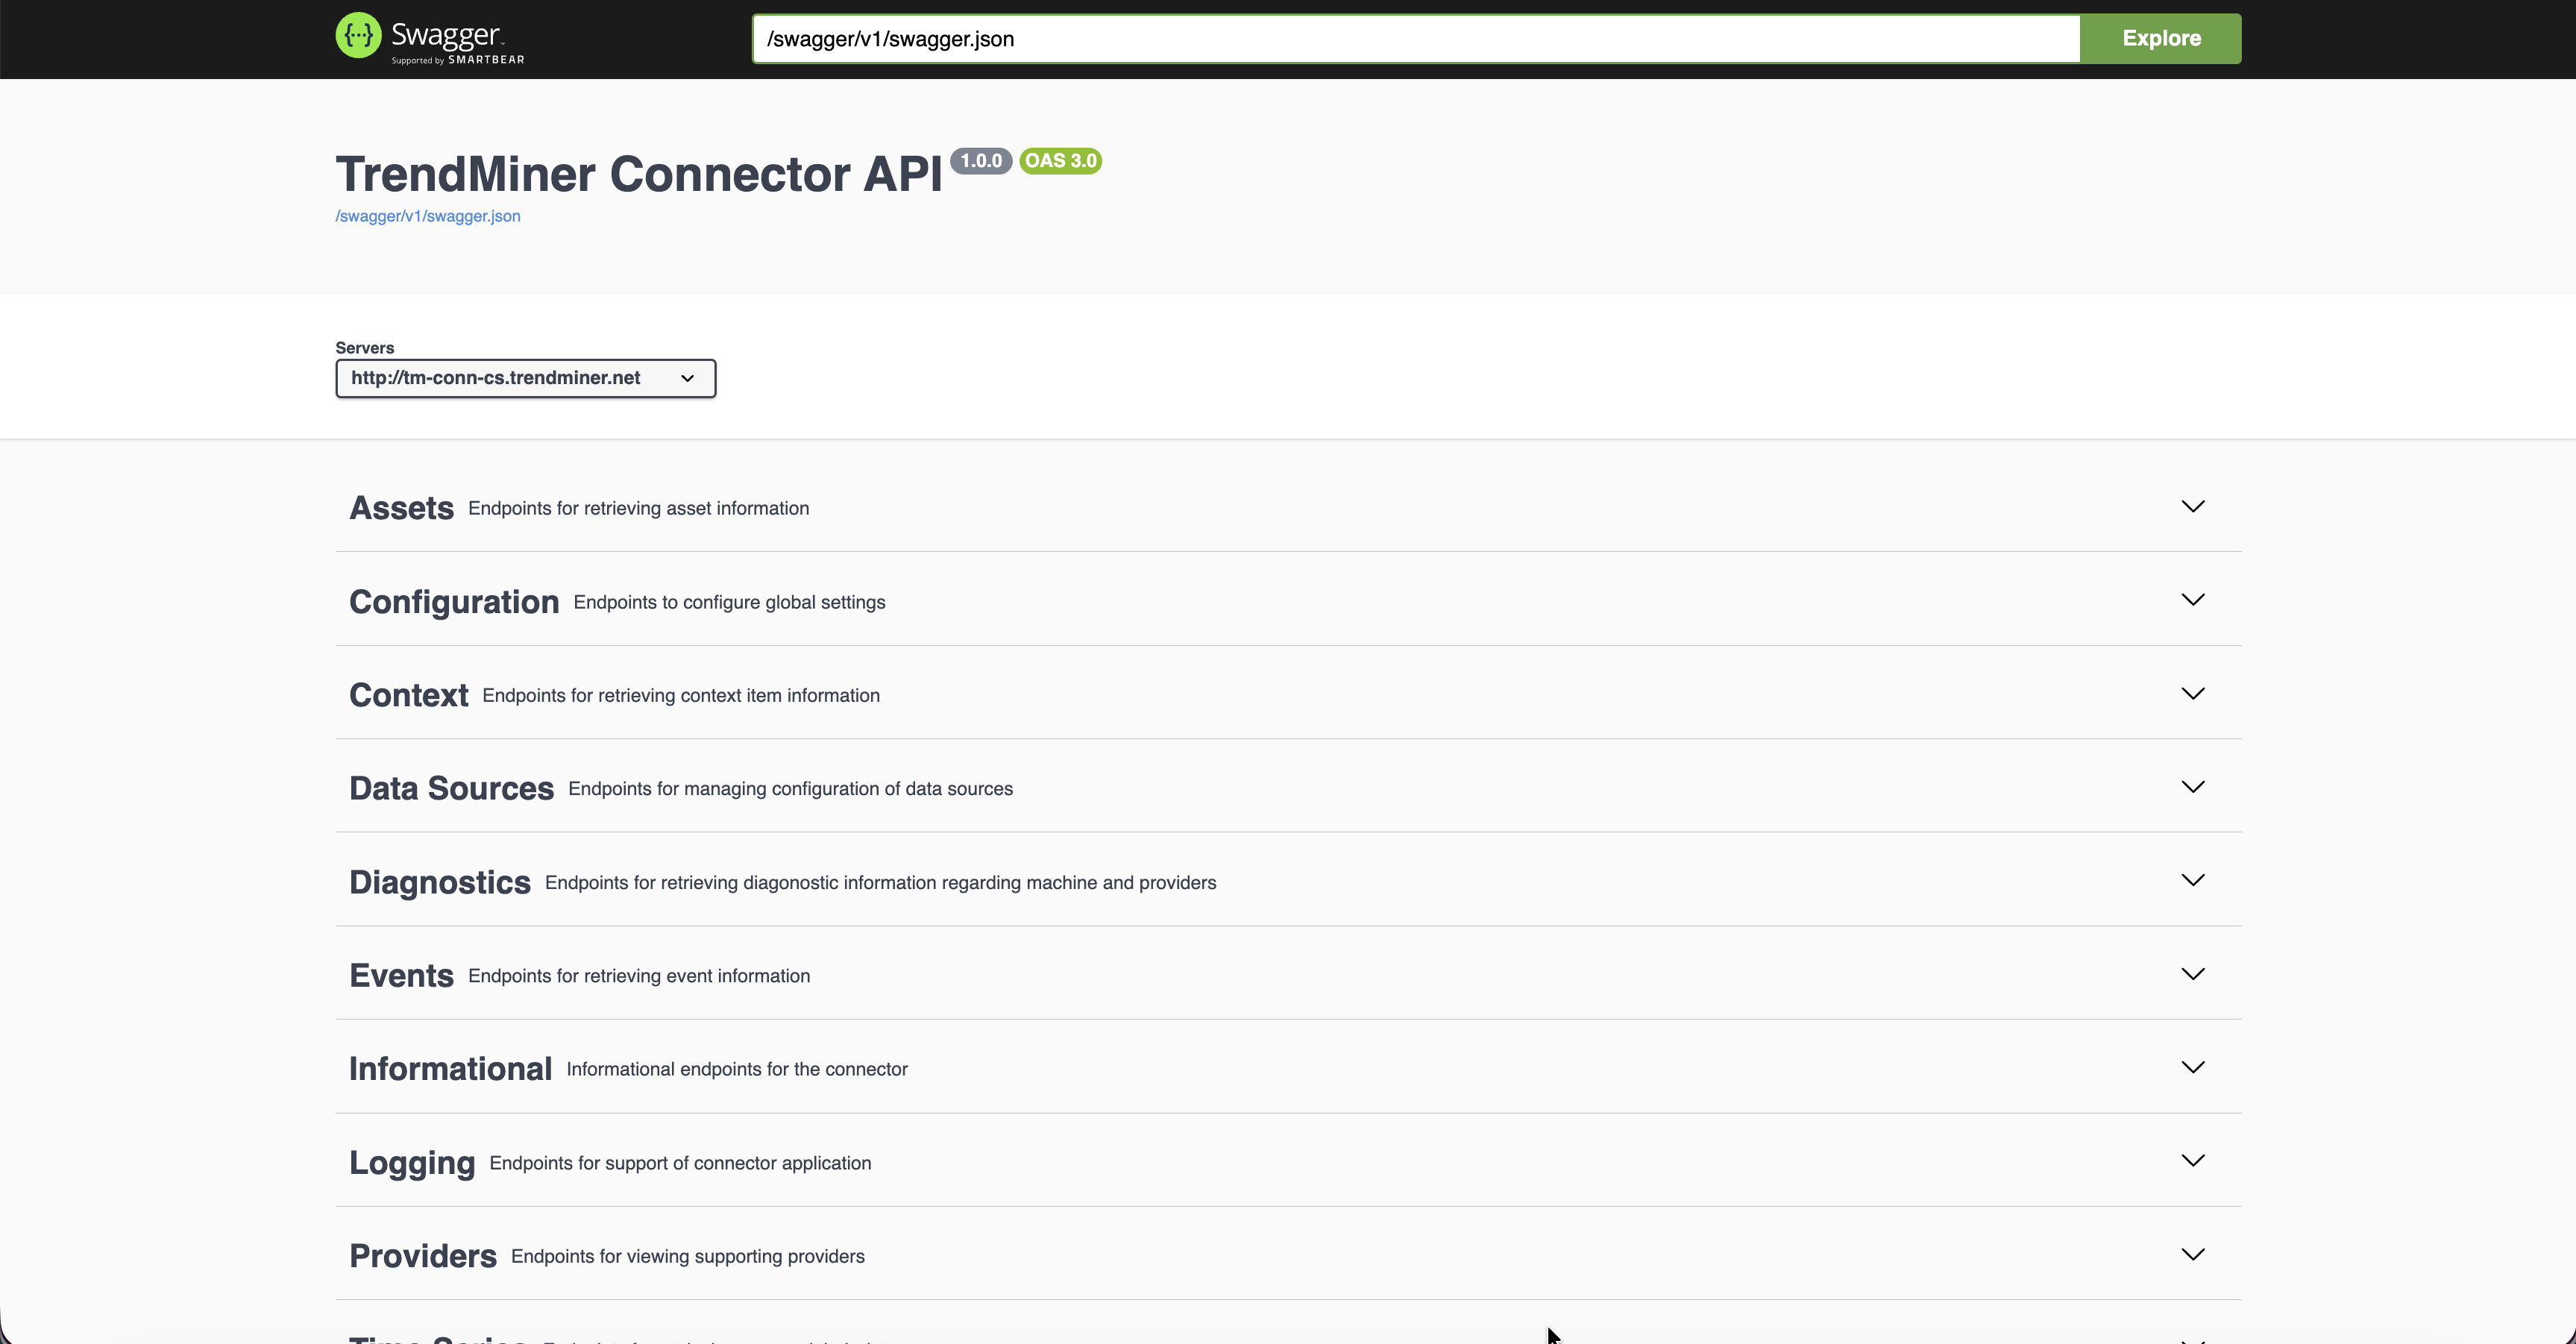Click the Swagger logo
This screenshot has width=2576, height=1344.
(428, 38)
